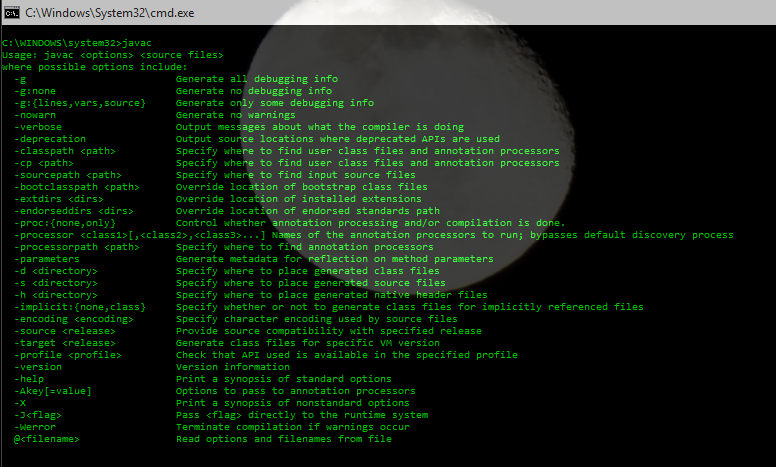Click the cmd.exe icon in title bar
This screenshot has width=776, height=467.
click(x=13, y=12)
